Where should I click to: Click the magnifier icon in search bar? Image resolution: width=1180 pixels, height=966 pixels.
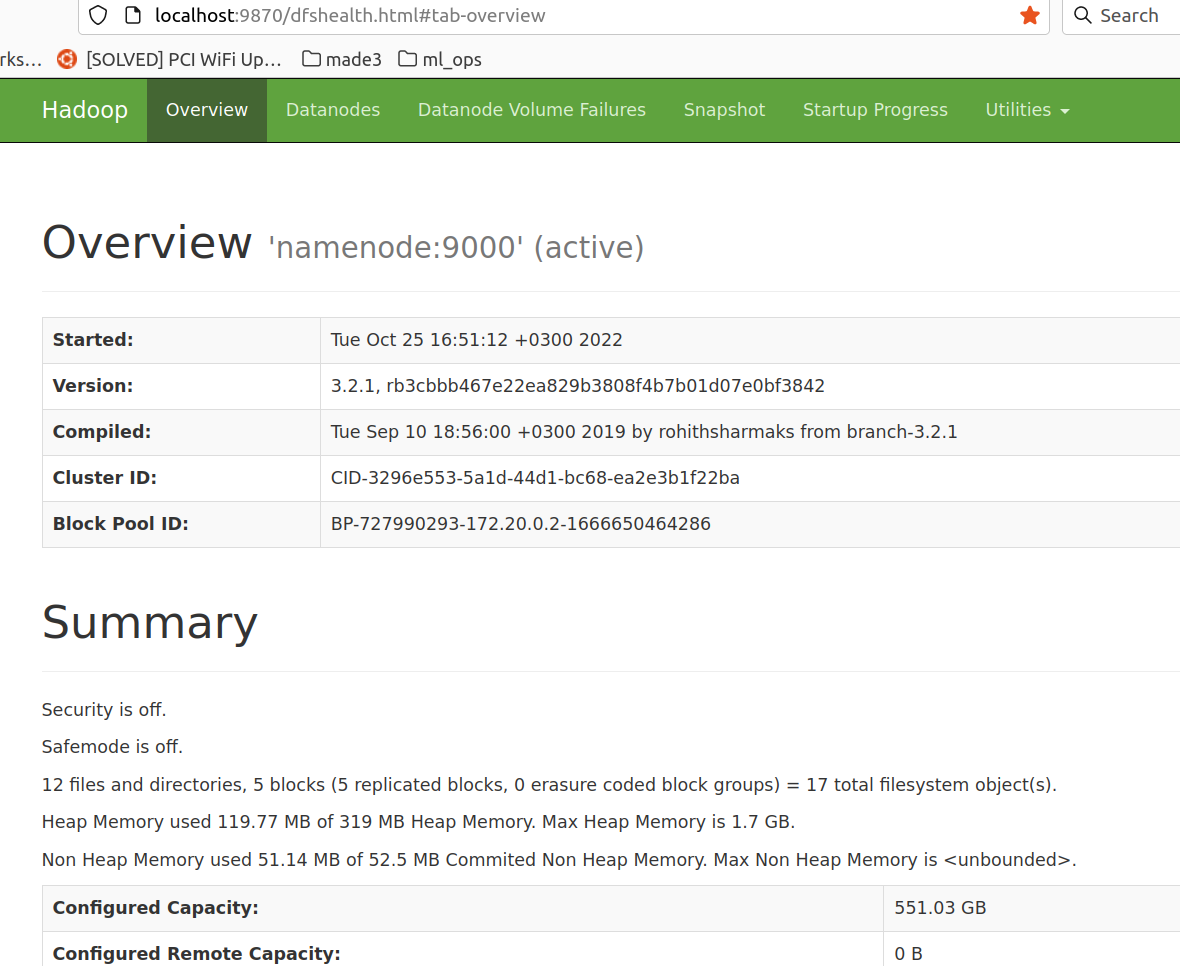pyautogui.click(x=1082, y=15)
